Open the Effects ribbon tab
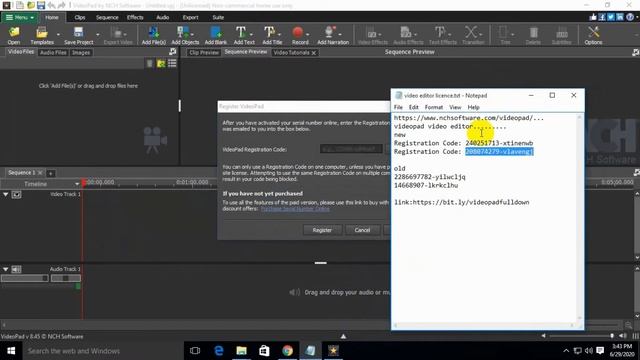This screenshot has height=360, width=640. pos(135,18)
